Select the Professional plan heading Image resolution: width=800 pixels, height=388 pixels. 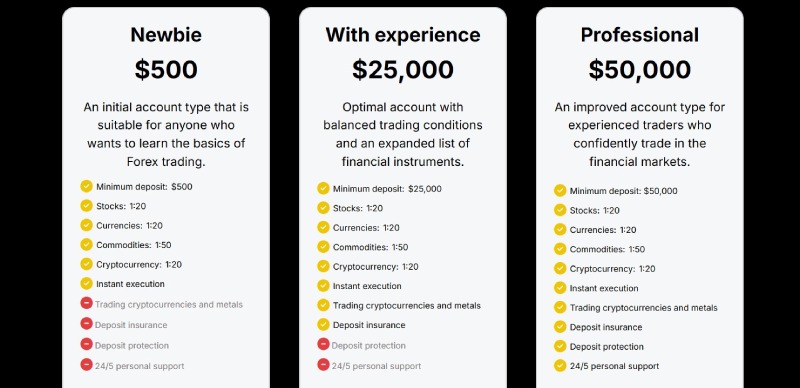639,35
